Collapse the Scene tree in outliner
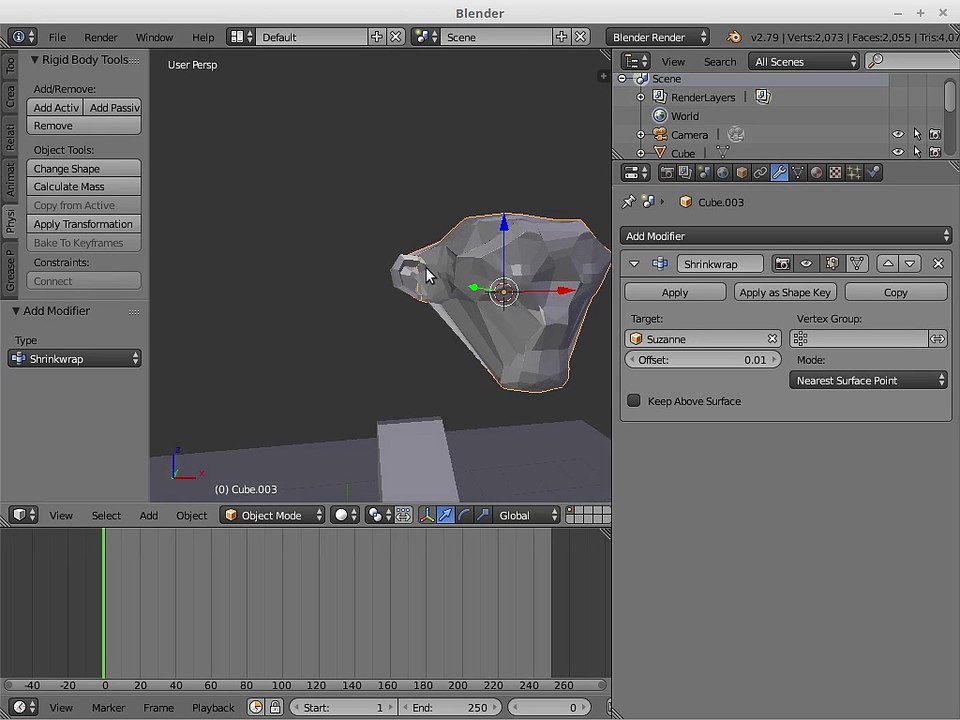Image resolution: width=960 pixels, height=720 pixels. coord(623,78)
